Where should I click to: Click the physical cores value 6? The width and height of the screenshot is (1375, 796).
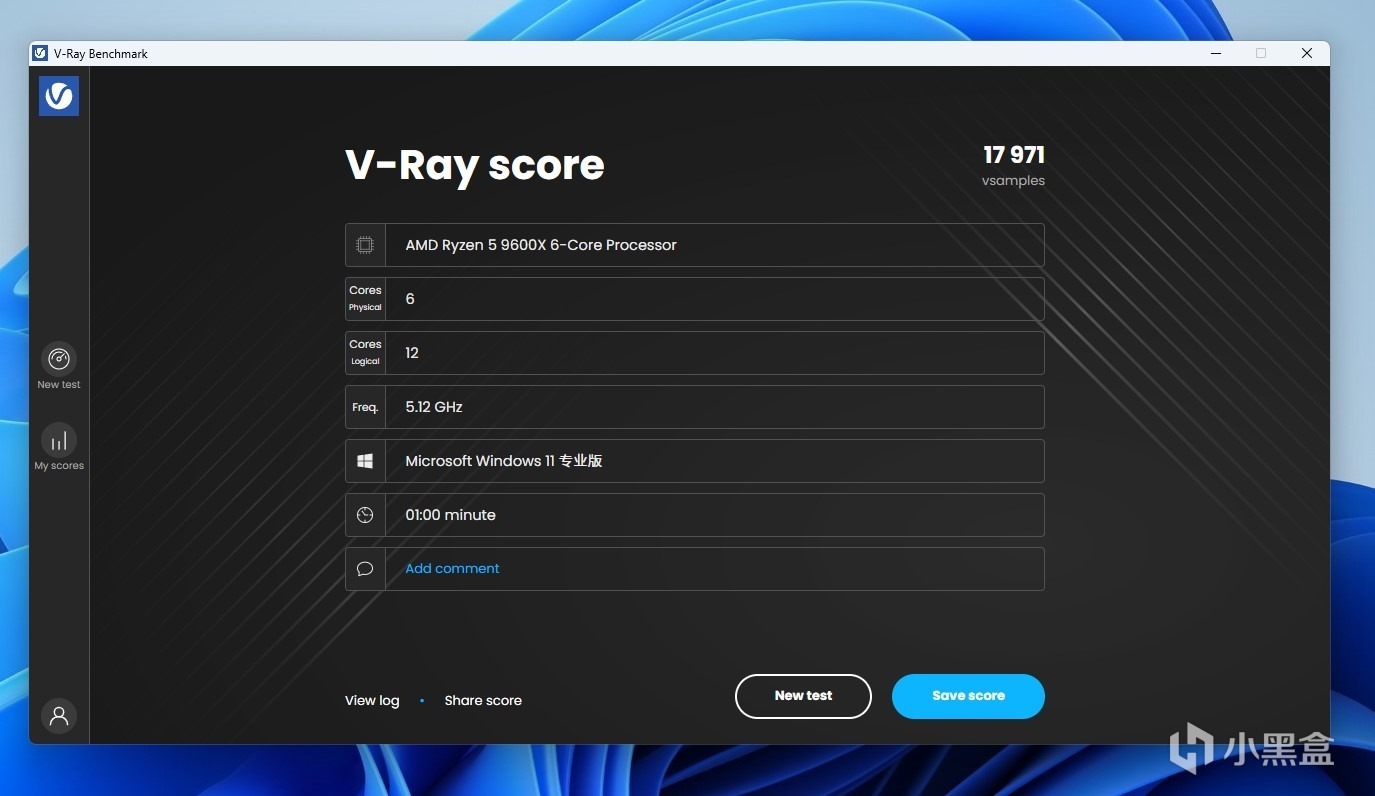[410, 299]
